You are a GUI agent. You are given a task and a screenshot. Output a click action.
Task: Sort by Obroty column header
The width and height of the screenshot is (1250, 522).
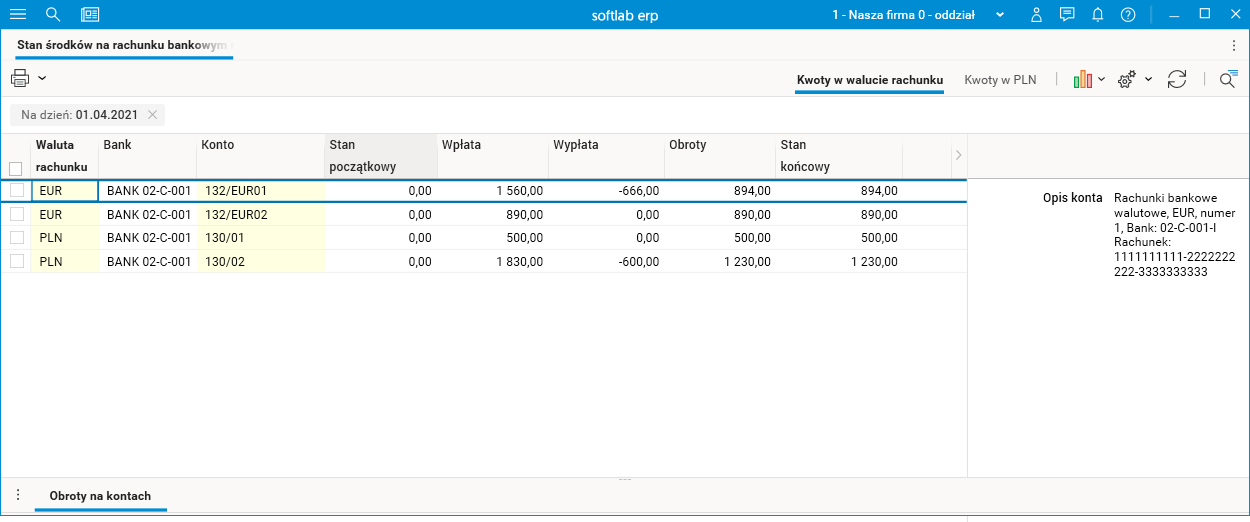click(720, 155)
